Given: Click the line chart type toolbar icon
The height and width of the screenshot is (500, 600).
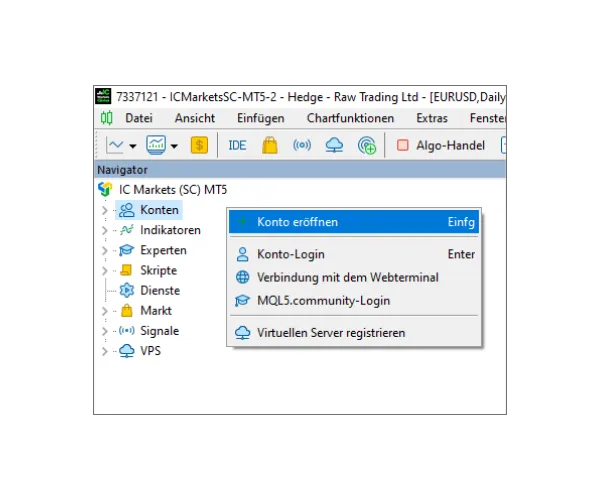Looking at the screenshot, I should (115, 145).
